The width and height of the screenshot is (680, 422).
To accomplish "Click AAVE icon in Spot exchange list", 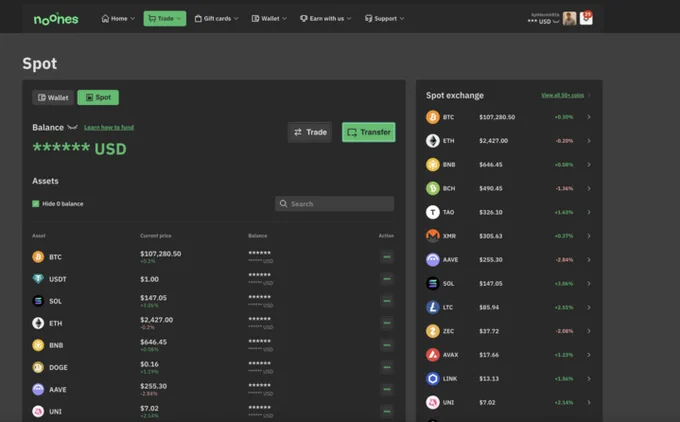I will (432, 260).
